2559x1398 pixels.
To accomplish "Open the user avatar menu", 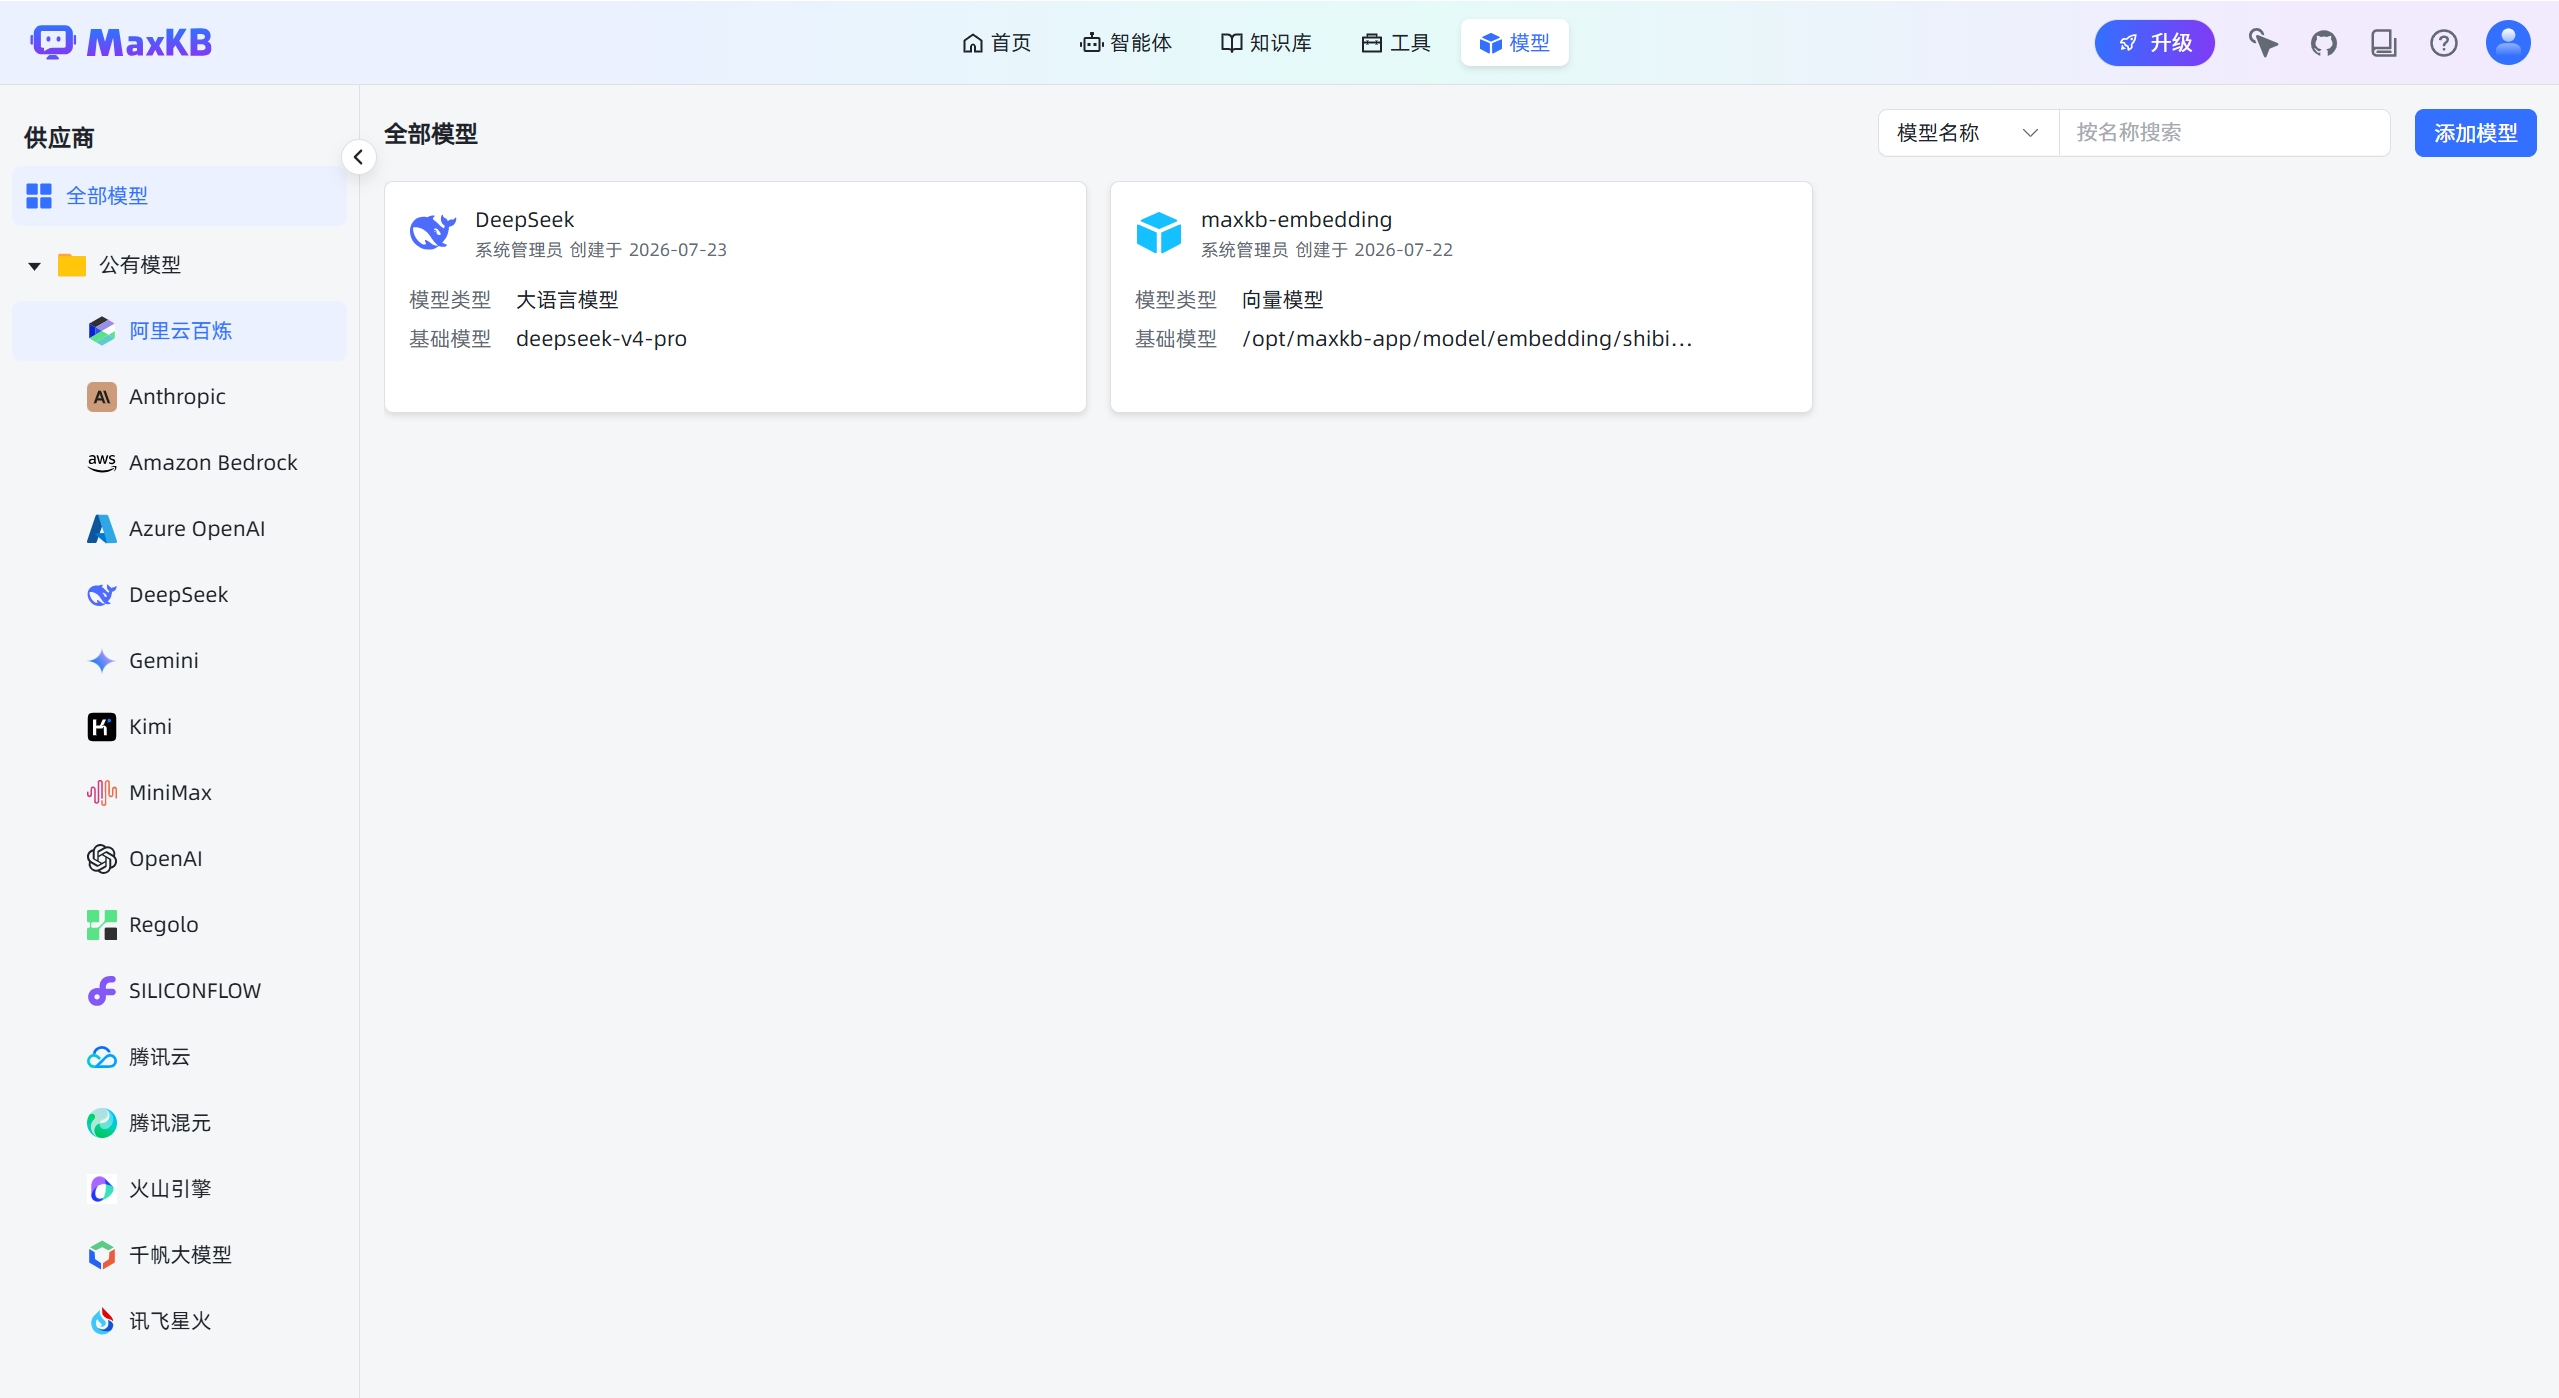I will [2507, 43].
